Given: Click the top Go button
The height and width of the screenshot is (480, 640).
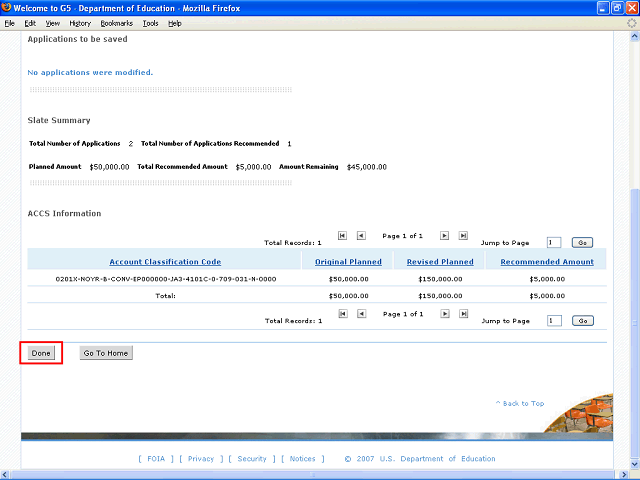Looking at the screenshot, I should [582, 242].
